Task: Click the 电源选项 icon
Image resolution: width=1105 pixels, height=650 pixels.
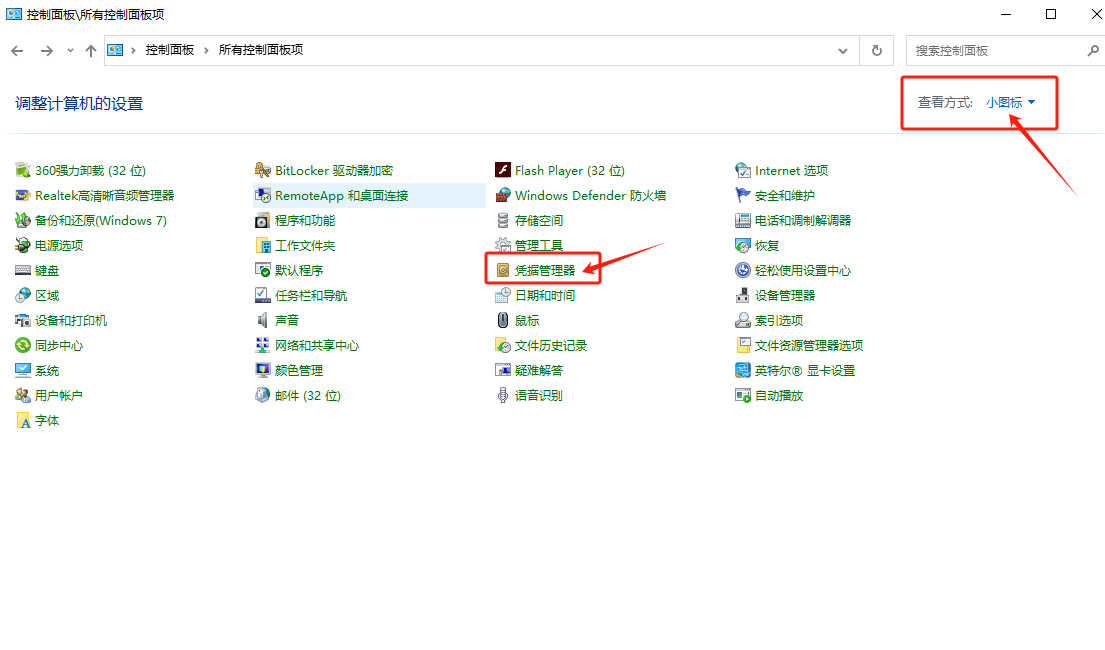Action: coord(23,245)
